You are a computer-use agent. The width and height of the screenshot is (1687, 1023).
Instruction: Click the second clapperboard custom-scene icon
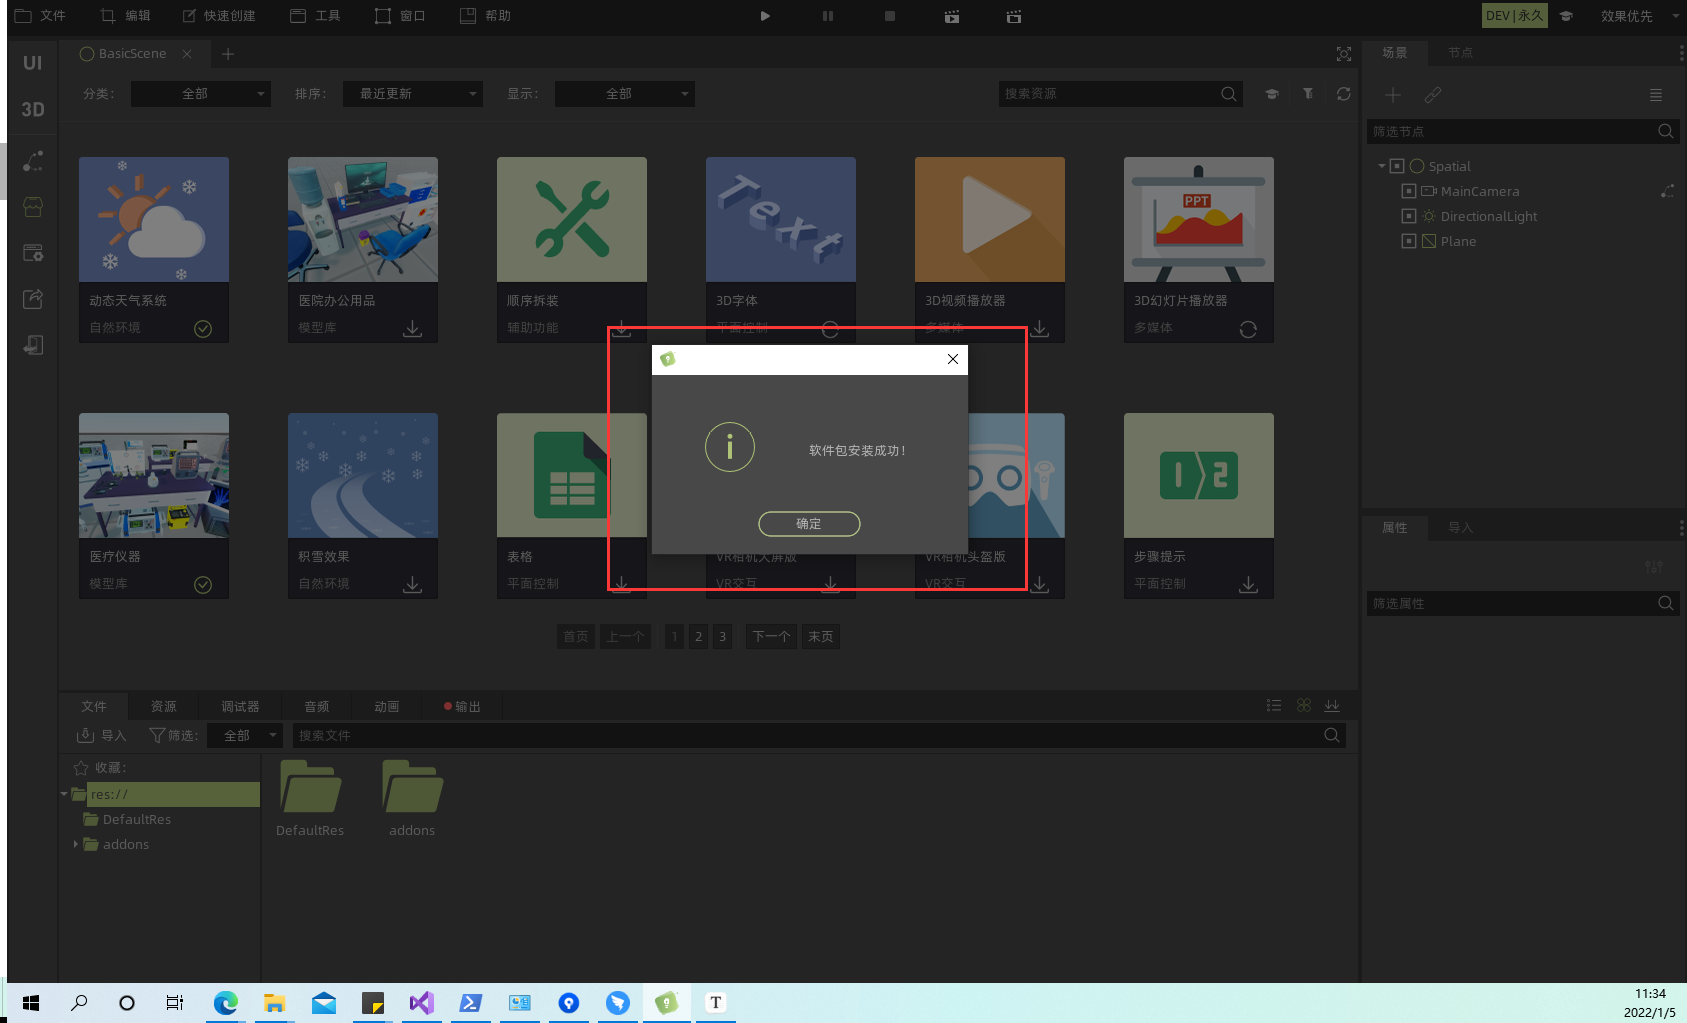click(1014, 16)
